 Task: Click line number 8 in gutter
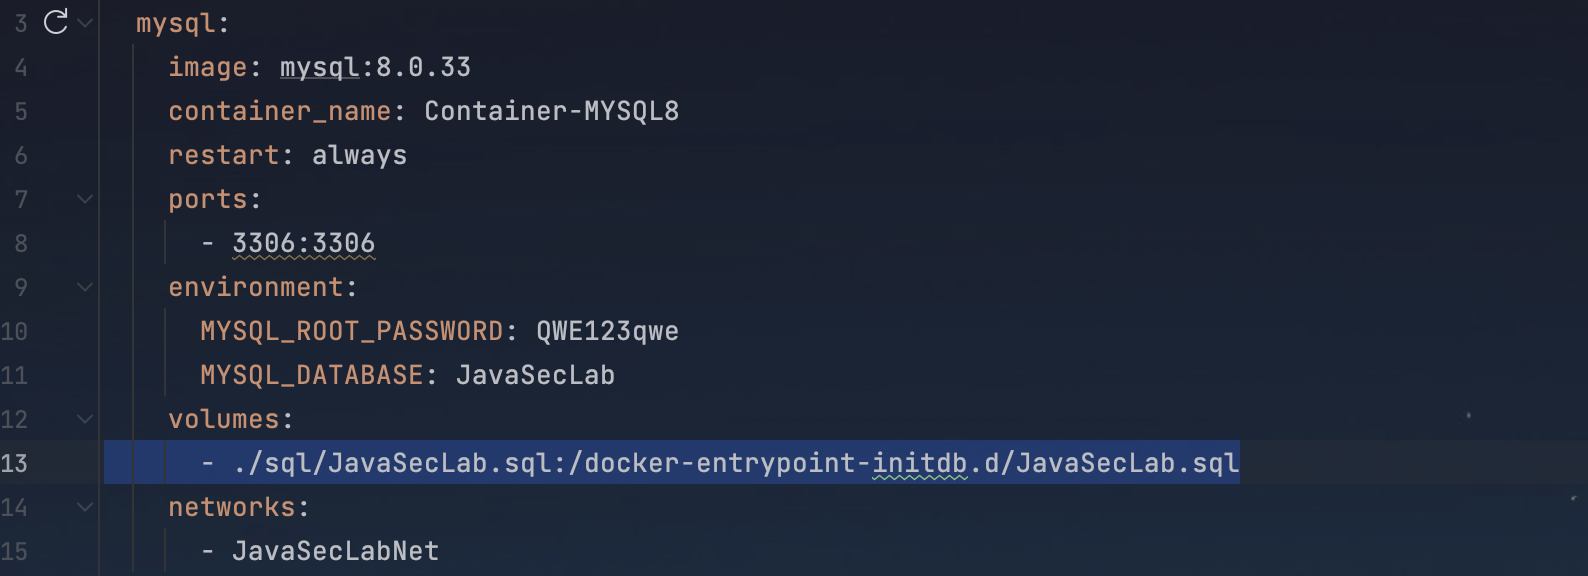(x=21, y=243)
